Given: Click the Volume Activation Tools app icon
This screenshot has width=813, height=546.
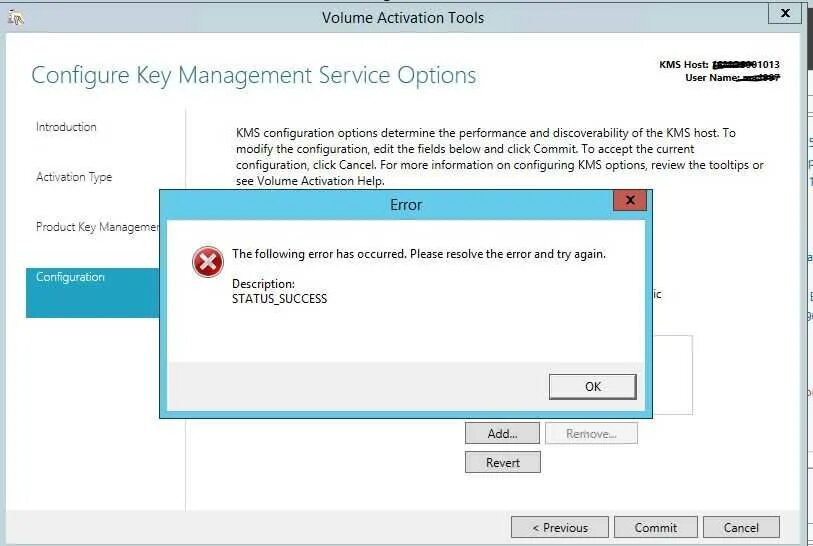Looking at the screenshot, I should click(x=16, y=18).
